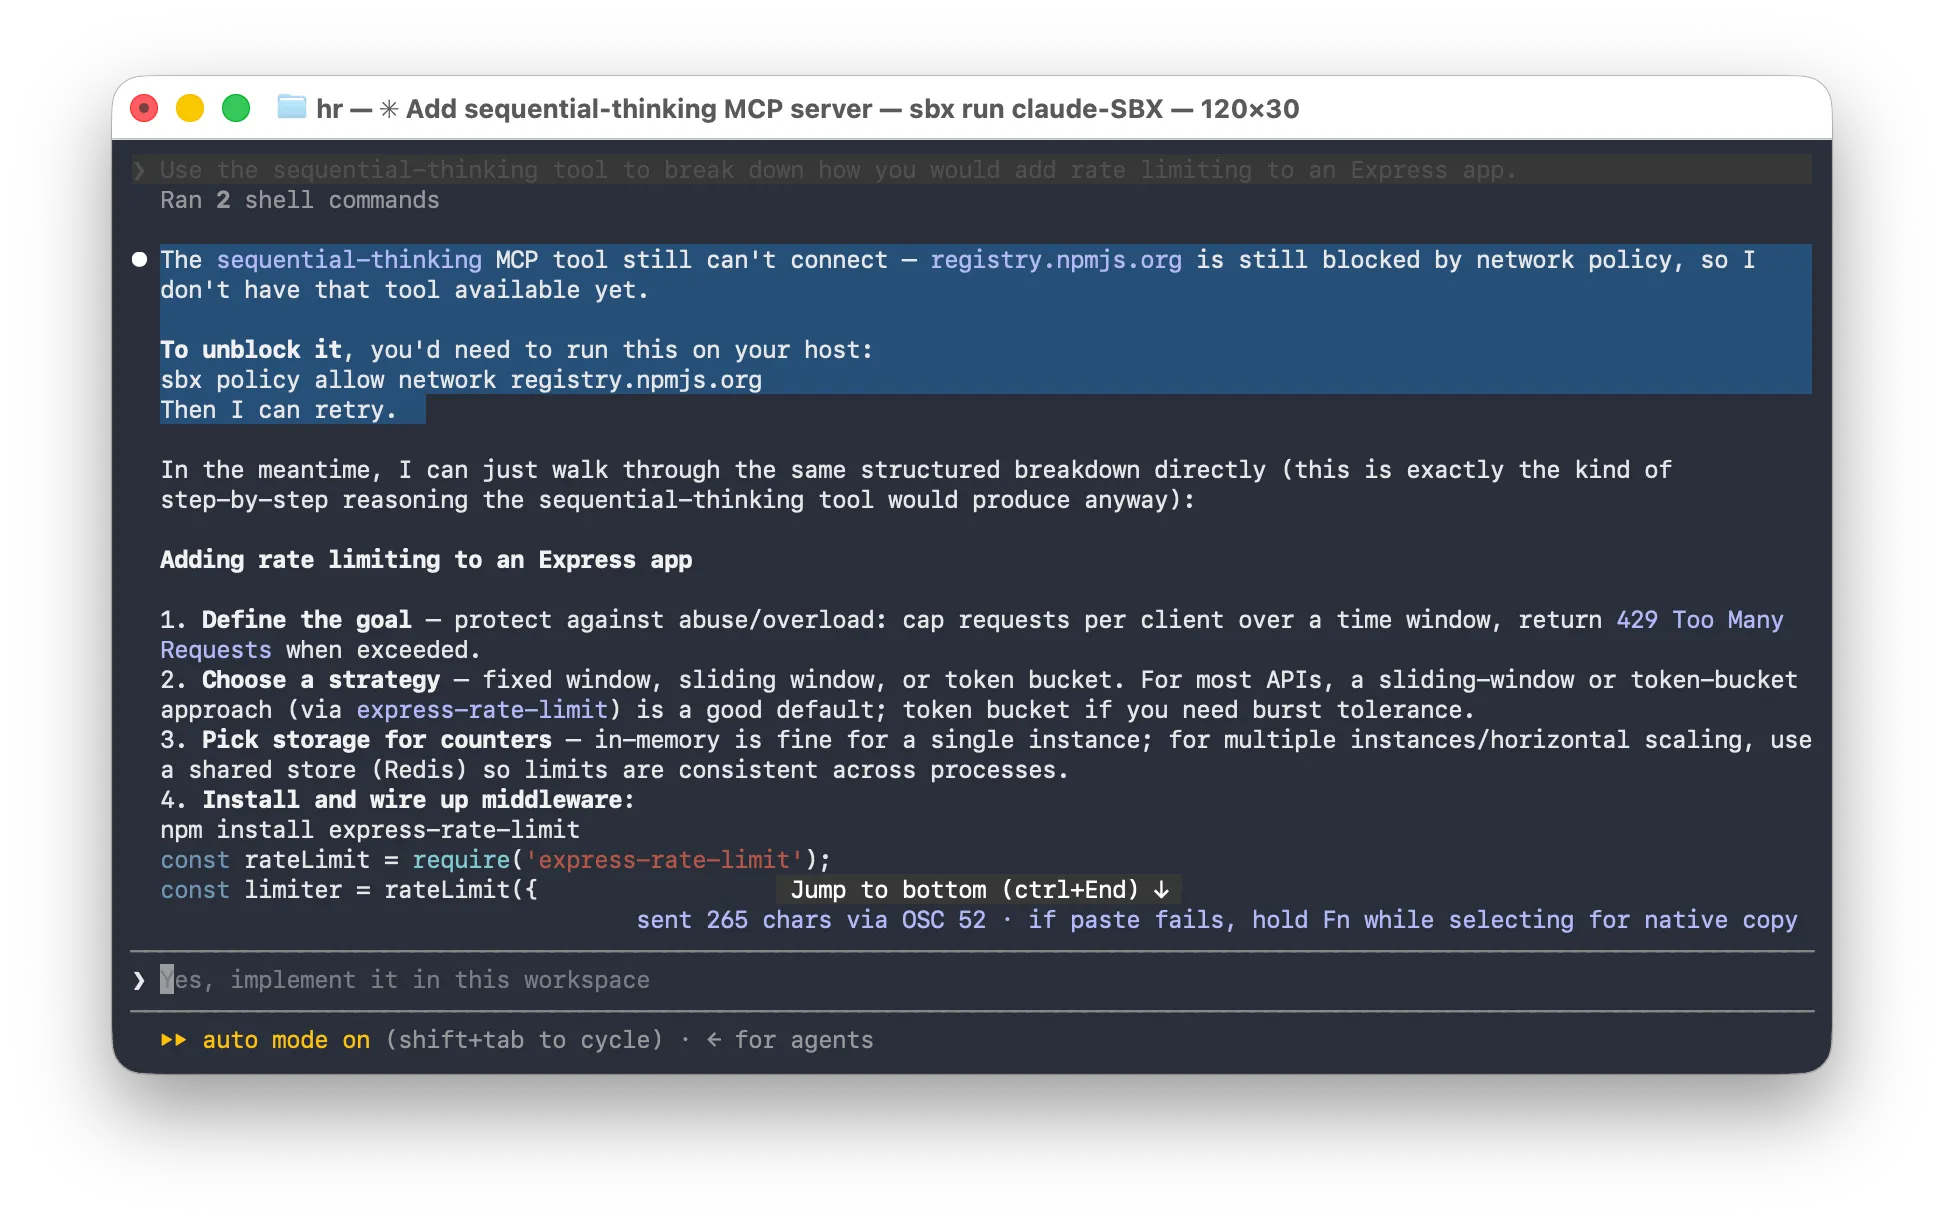Click the left arrow 'for agents' hint
The image size is (1944, 1222).
point(790,1040)
